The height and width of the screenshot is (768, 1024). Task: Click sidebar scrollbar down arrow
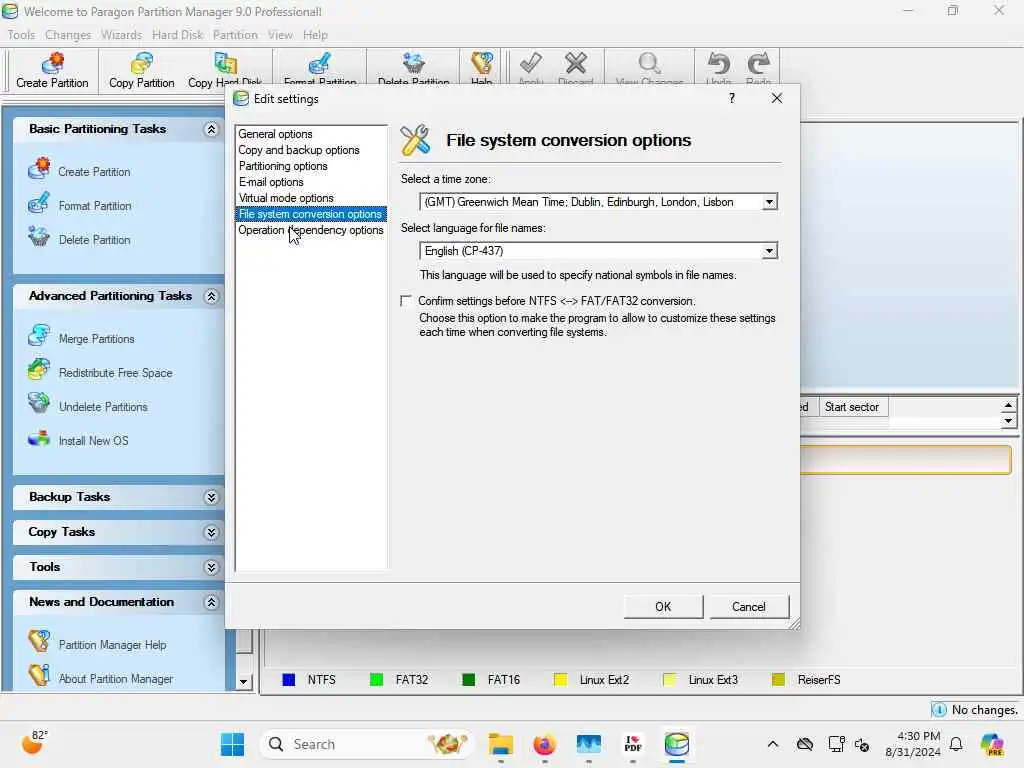pyautogui.click(x=243, y=682)
